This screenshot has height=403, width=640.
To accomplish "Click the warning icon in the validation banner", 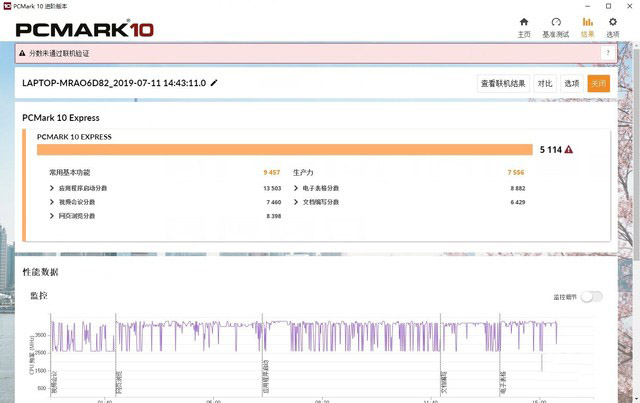I will click(22, 53).
